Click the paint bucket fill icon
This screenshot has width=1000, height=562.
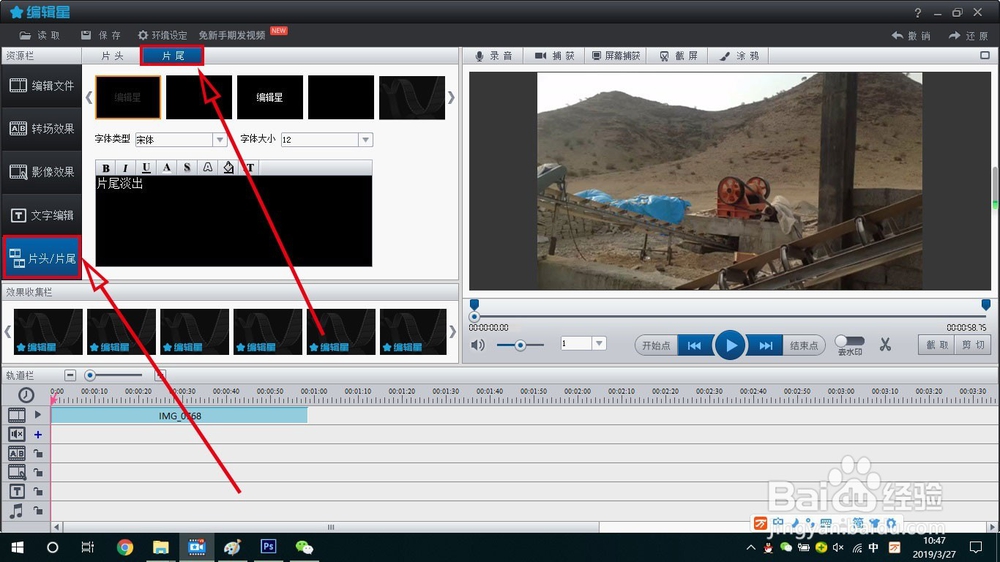click(x=228, y=168)
